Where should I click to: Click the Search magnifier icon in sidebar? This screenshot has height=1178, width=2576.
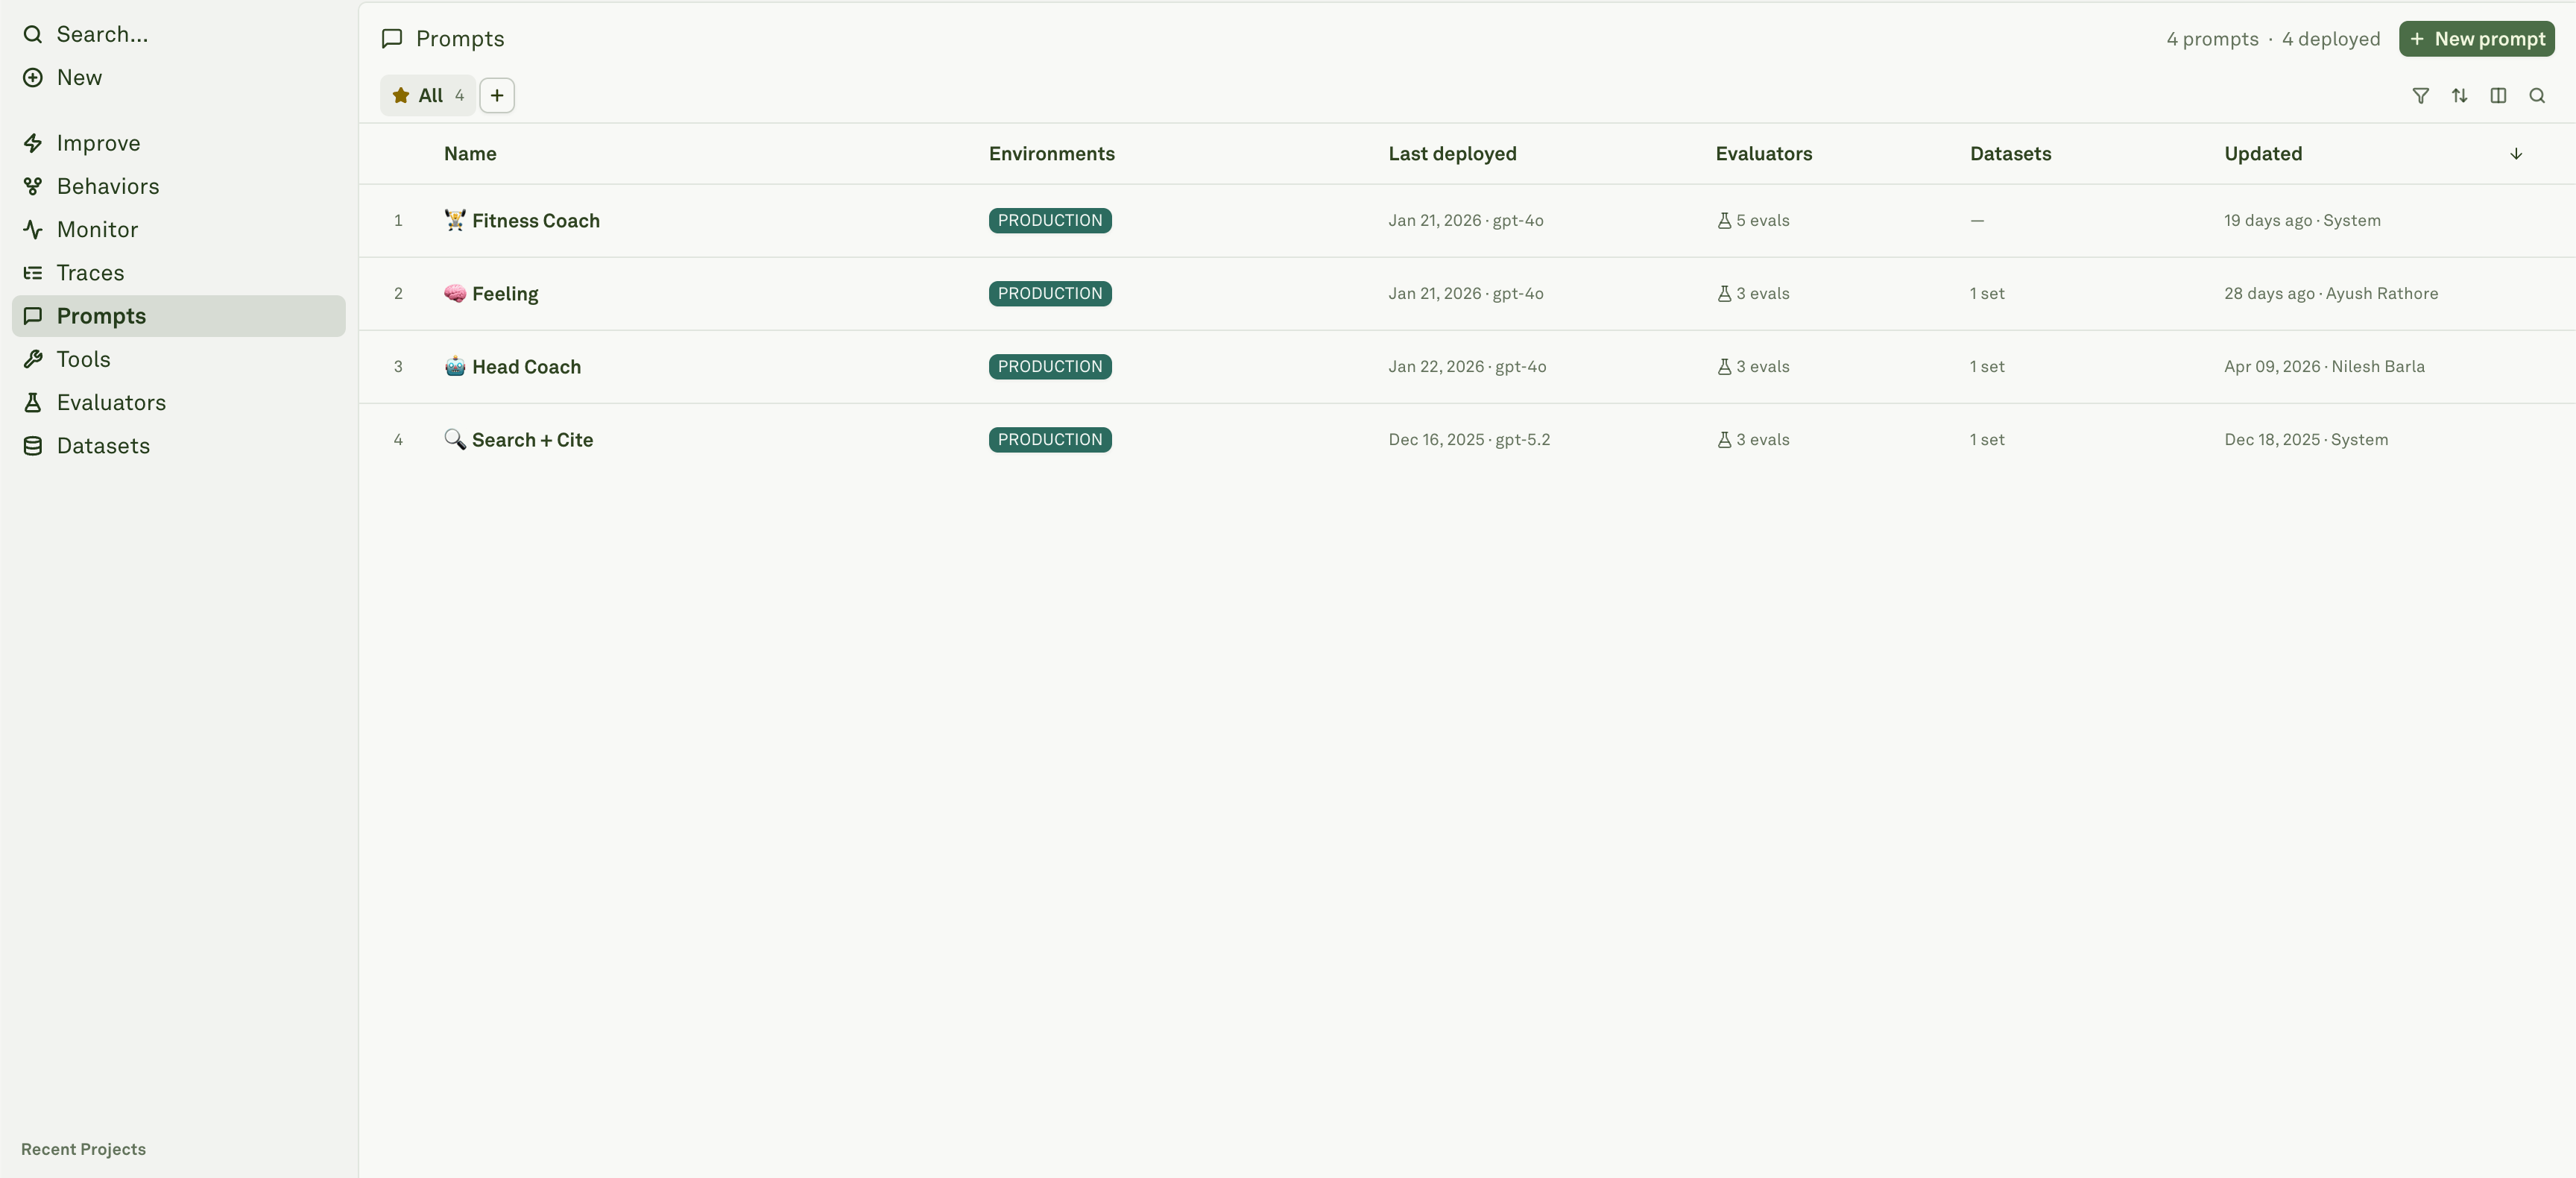tap(33, 35)
